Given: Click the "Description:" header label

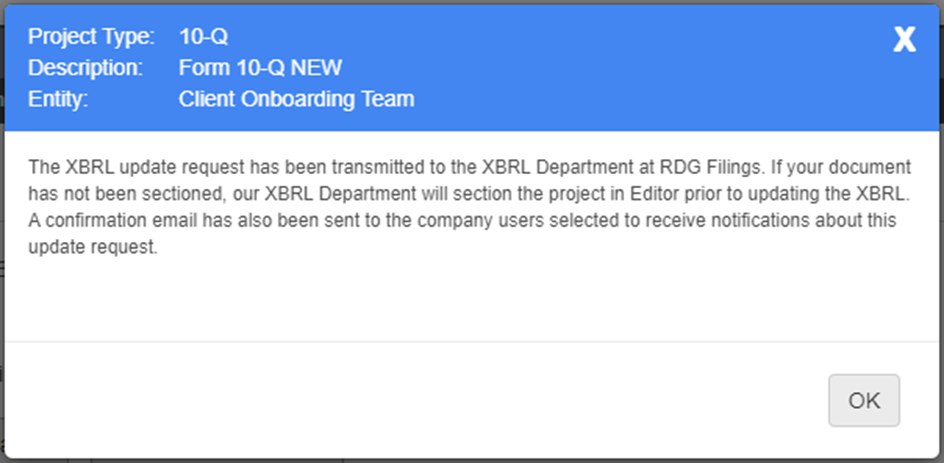Looking at the screenshot, I should (85, 69).
